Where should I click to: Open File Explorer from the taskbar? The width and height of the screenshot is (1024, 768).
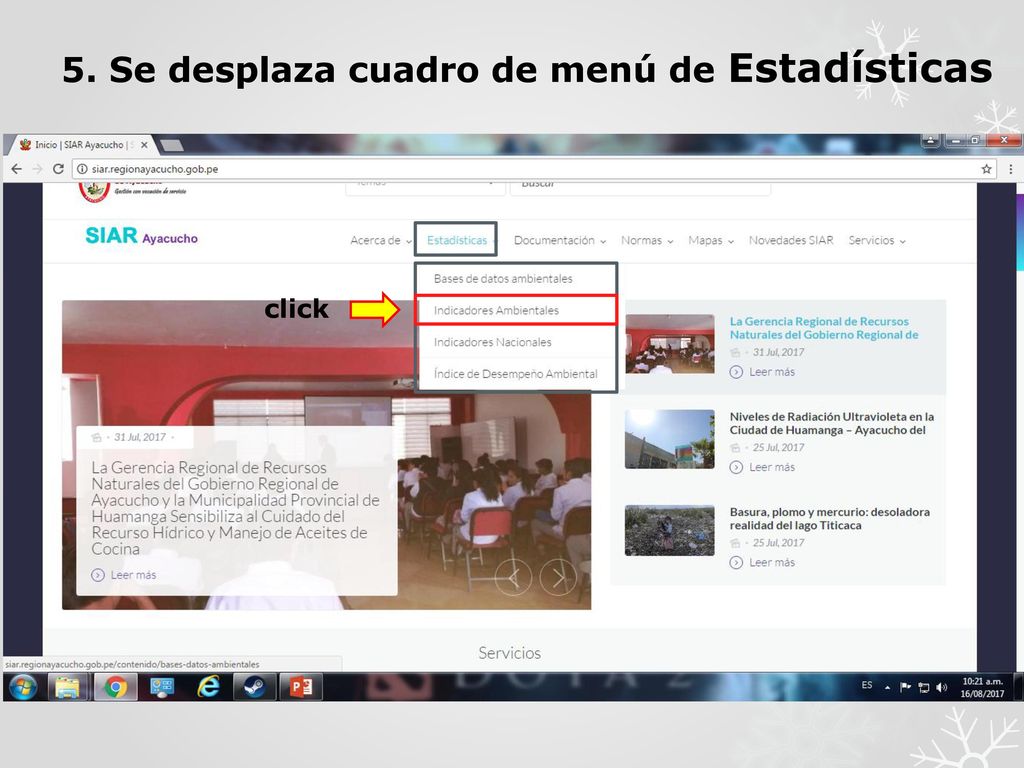[x=67, y=687]
